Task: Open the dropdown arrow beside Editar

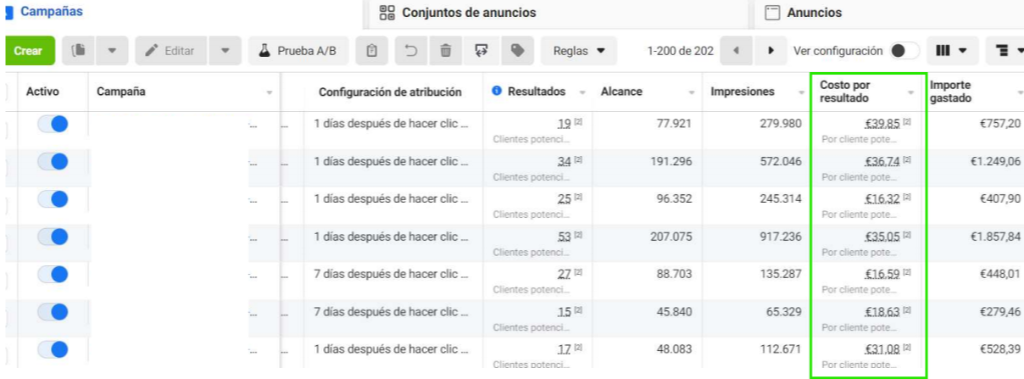Action: 225,50
